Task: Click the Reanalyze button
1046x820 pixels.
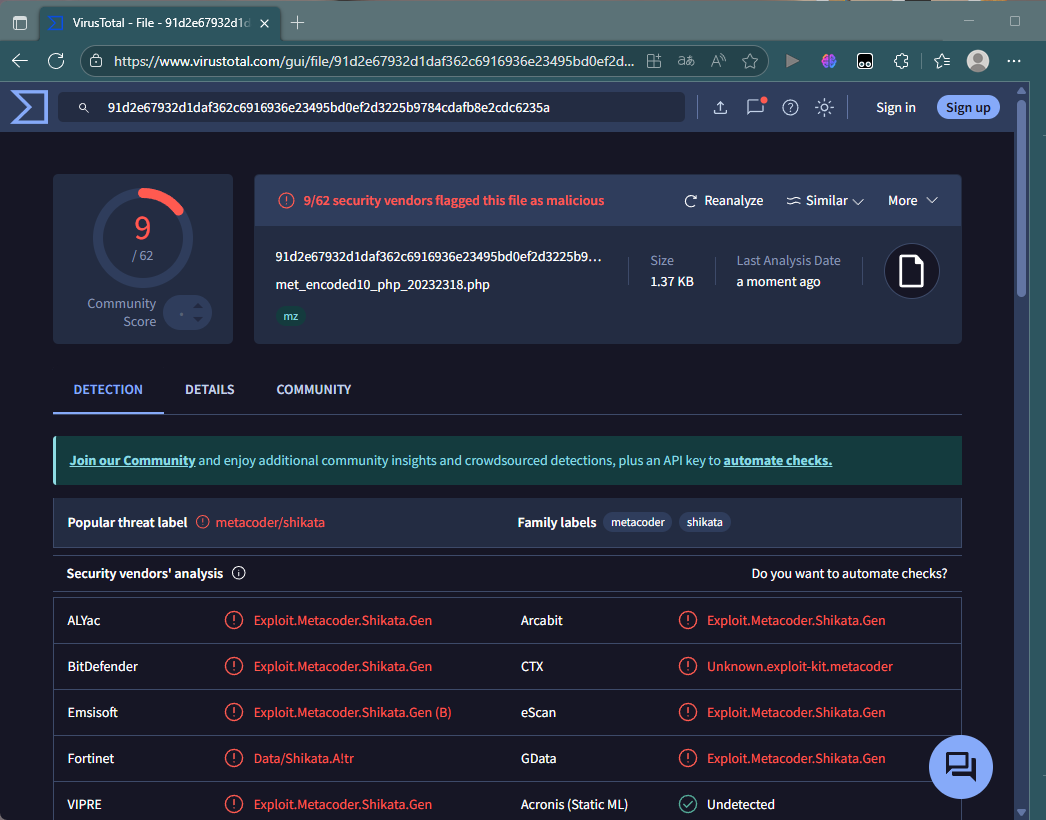Action: point(724,201)
